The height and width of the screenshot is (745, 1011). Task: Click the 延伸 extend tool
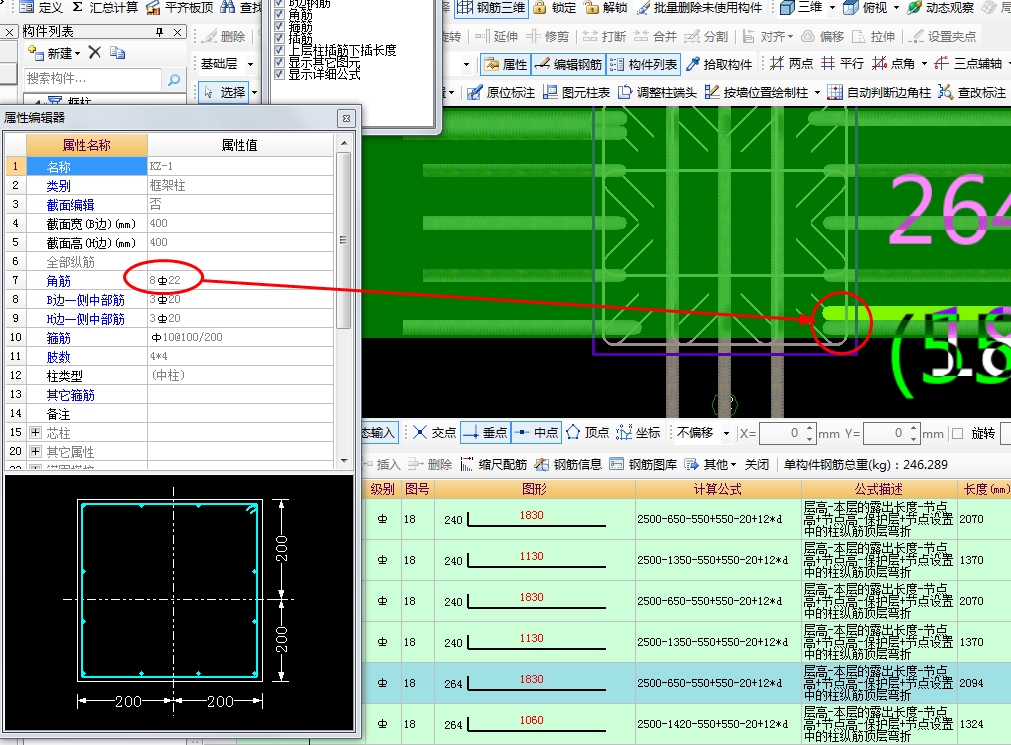coord(496,36)
